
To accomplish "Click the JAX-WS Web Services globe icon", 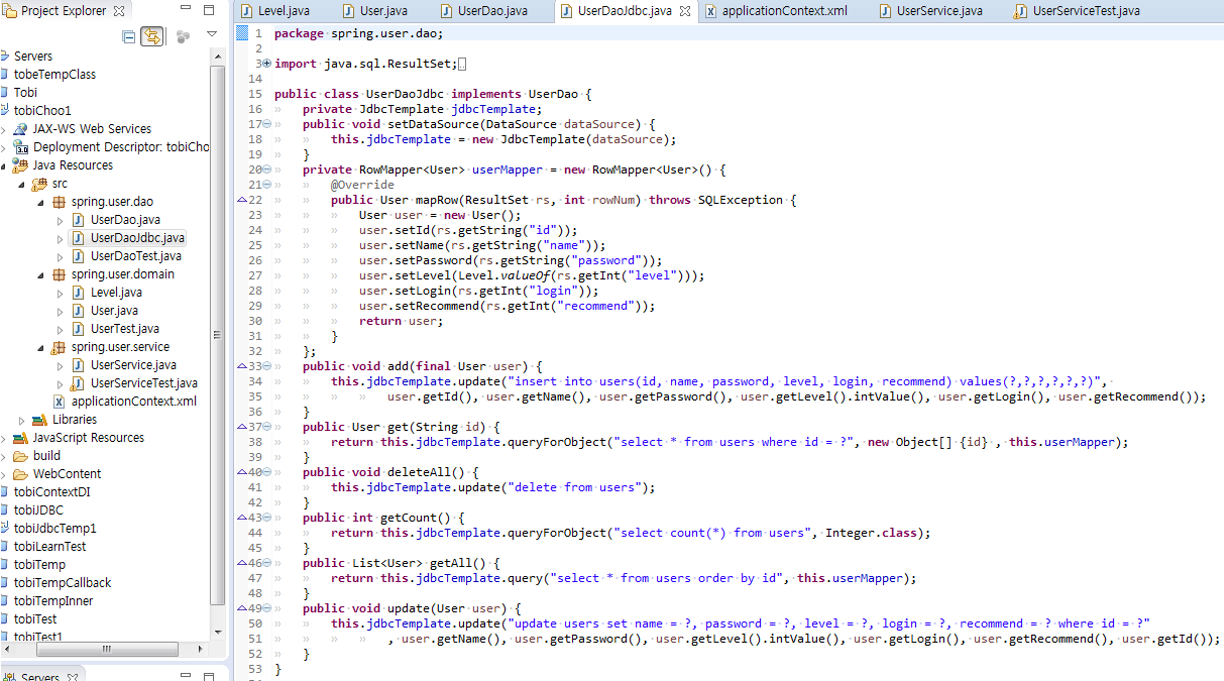I will (21, 129).
